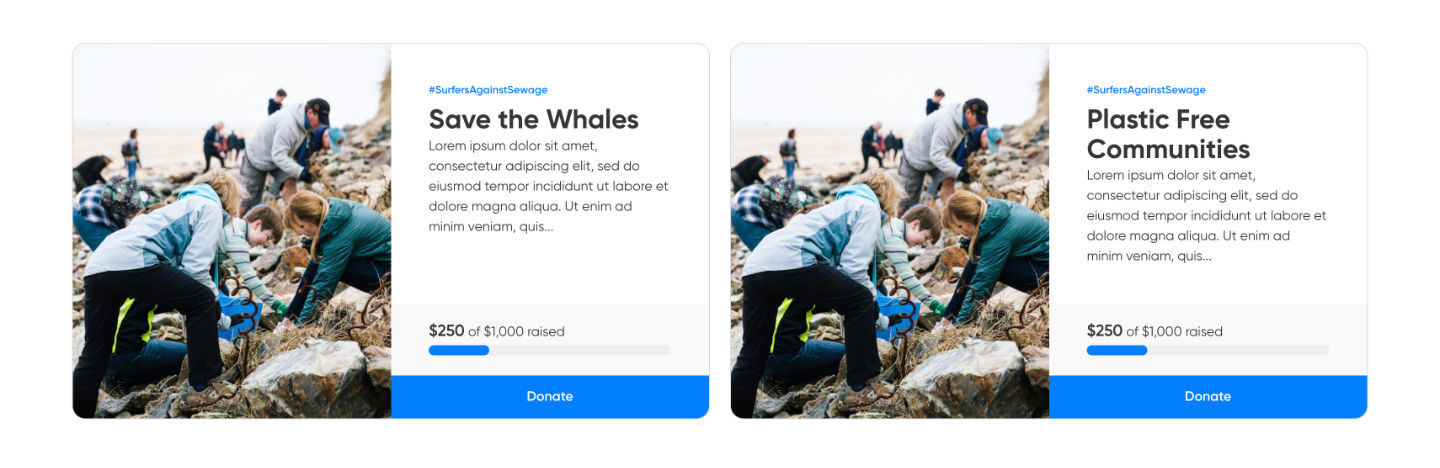Screen dimensions: 1440x468
Task: Click "of $1,000 raised" on the Plastic Free Communities card
Action: [x=1174, y=332]
